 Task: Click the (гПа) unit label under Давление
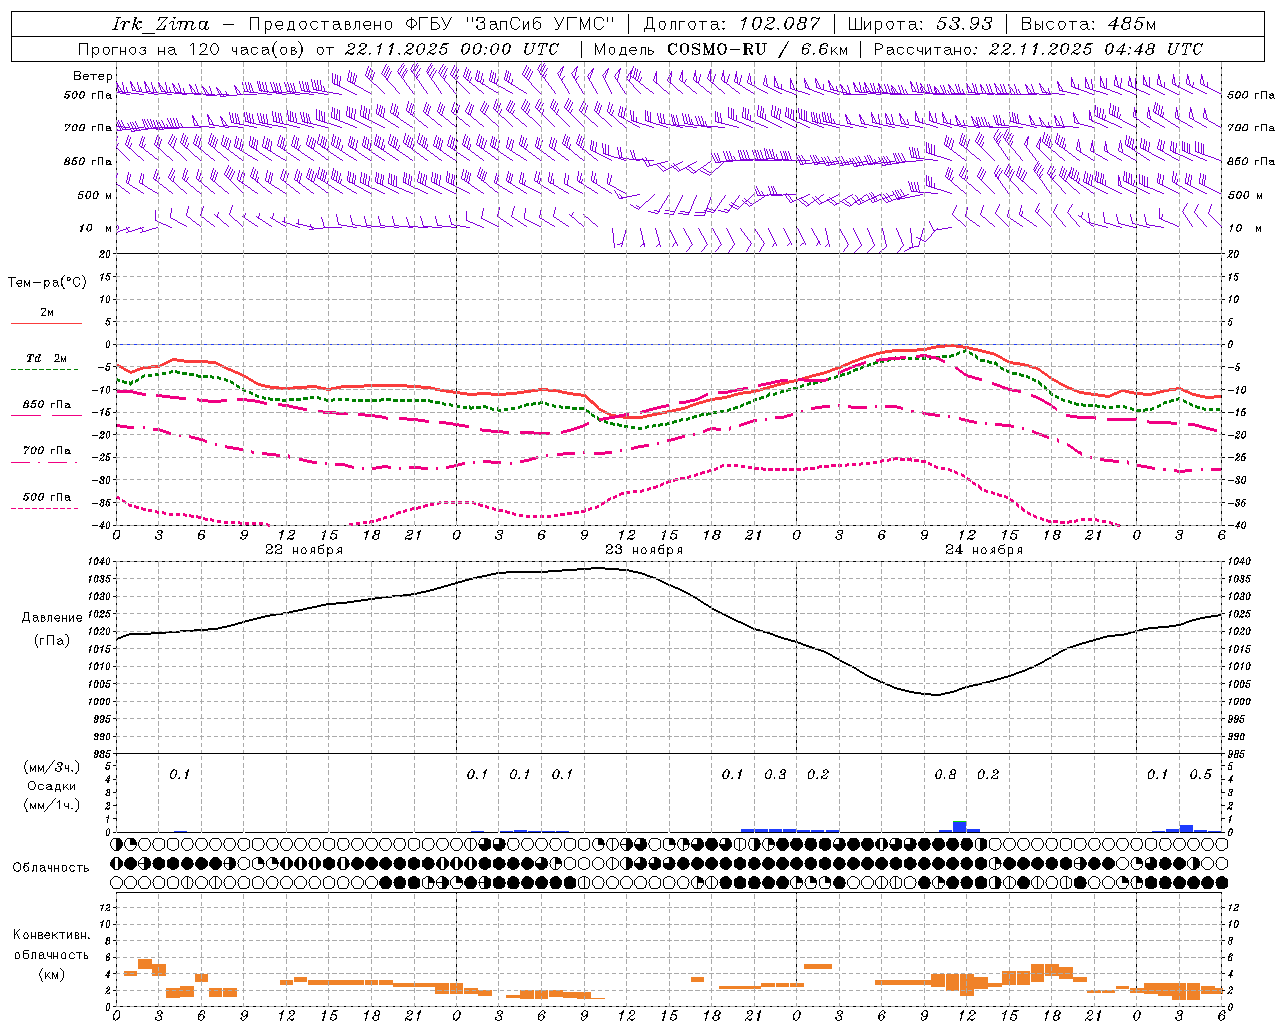pos(51,640)
